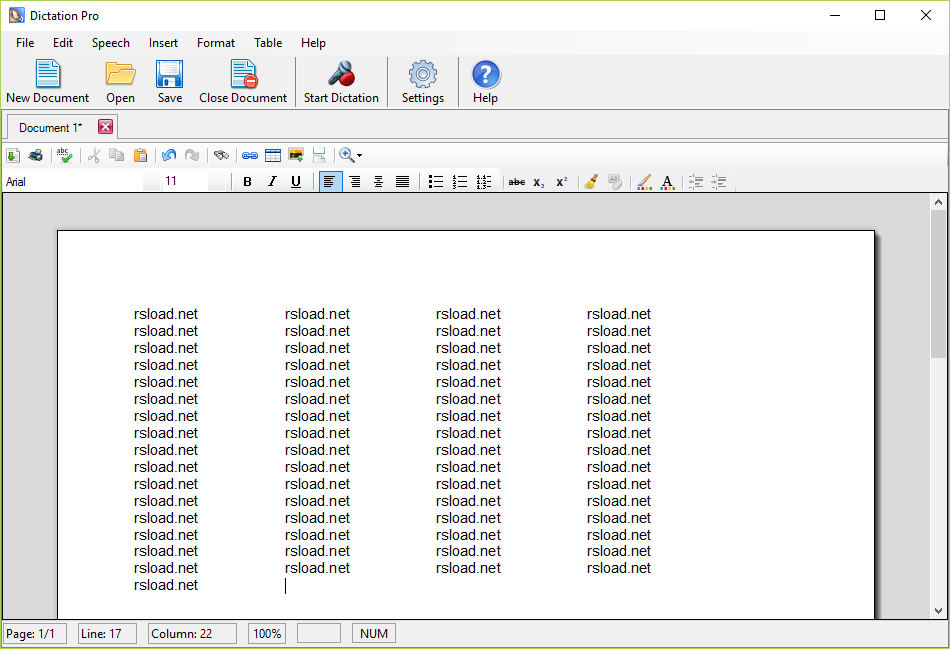
Task: Create a New Document
Action: pos(47,82)
